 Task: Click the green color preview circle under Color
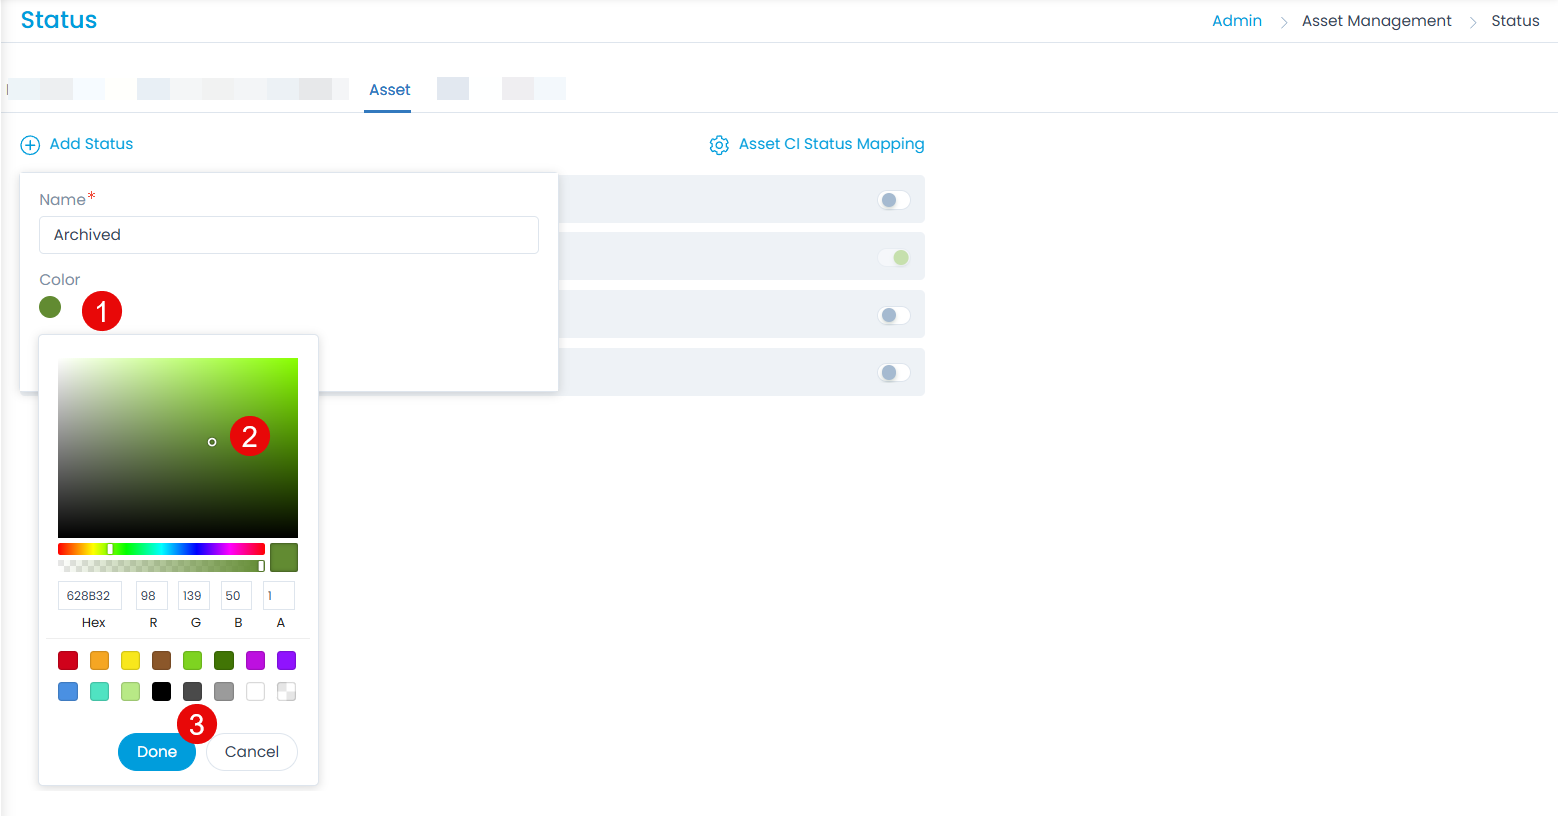50,307
